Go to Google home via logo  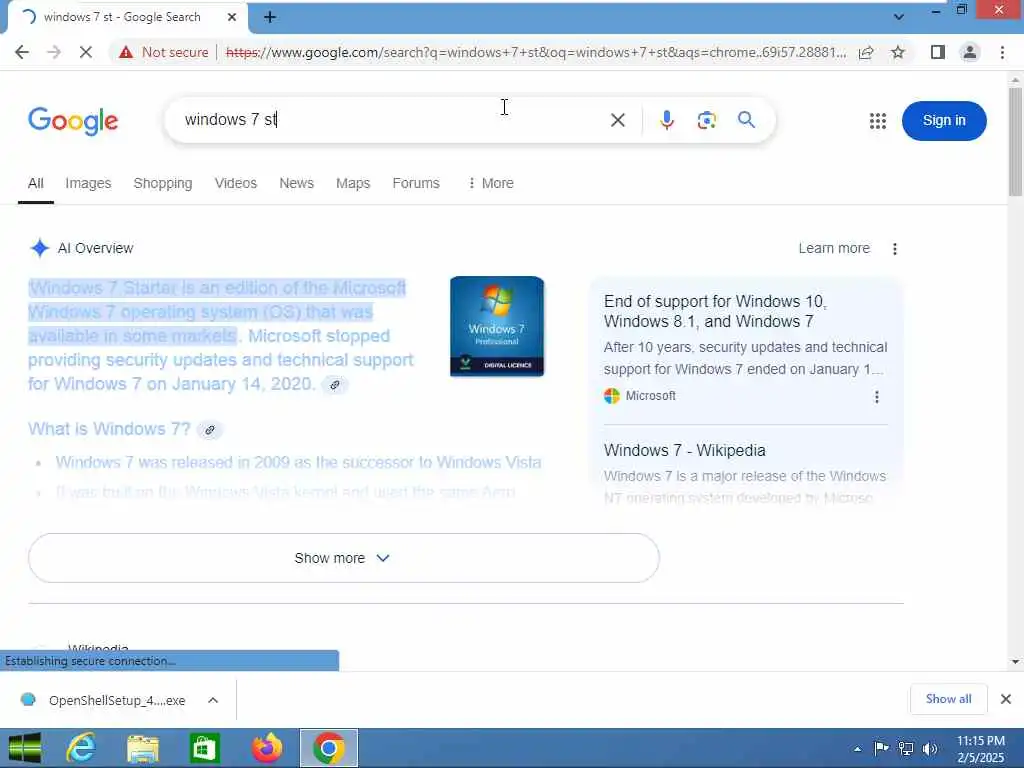pos(73,121)
